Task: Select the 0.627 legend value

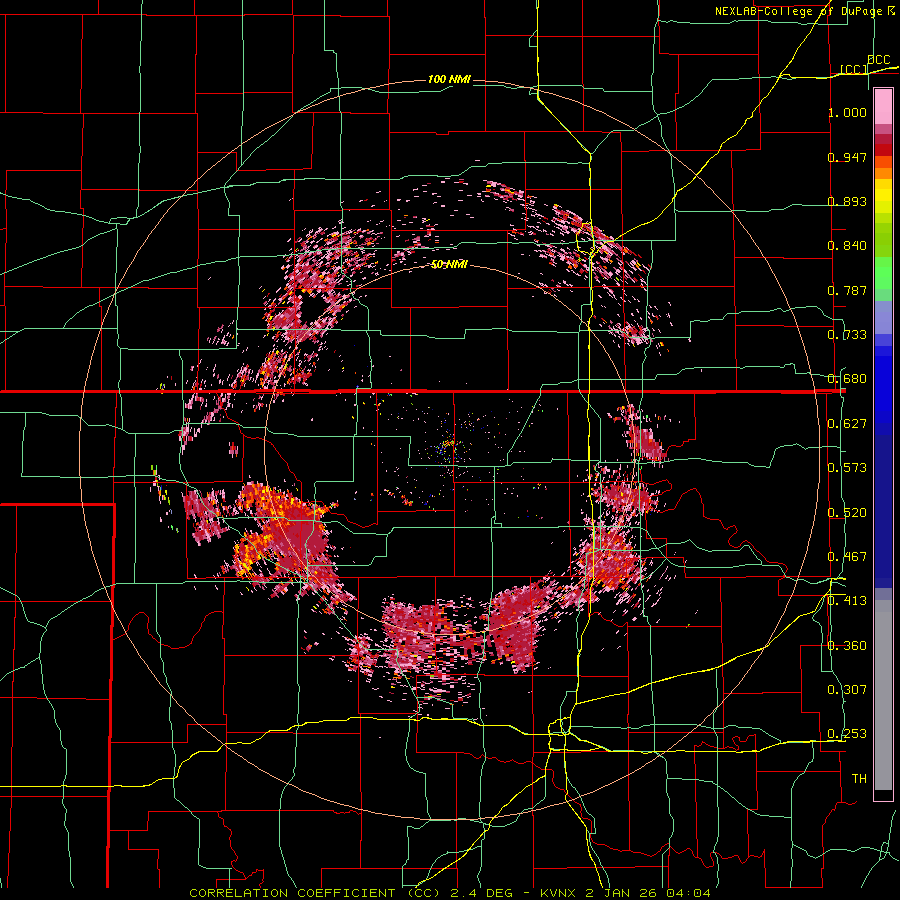Action: coord(847,424)
